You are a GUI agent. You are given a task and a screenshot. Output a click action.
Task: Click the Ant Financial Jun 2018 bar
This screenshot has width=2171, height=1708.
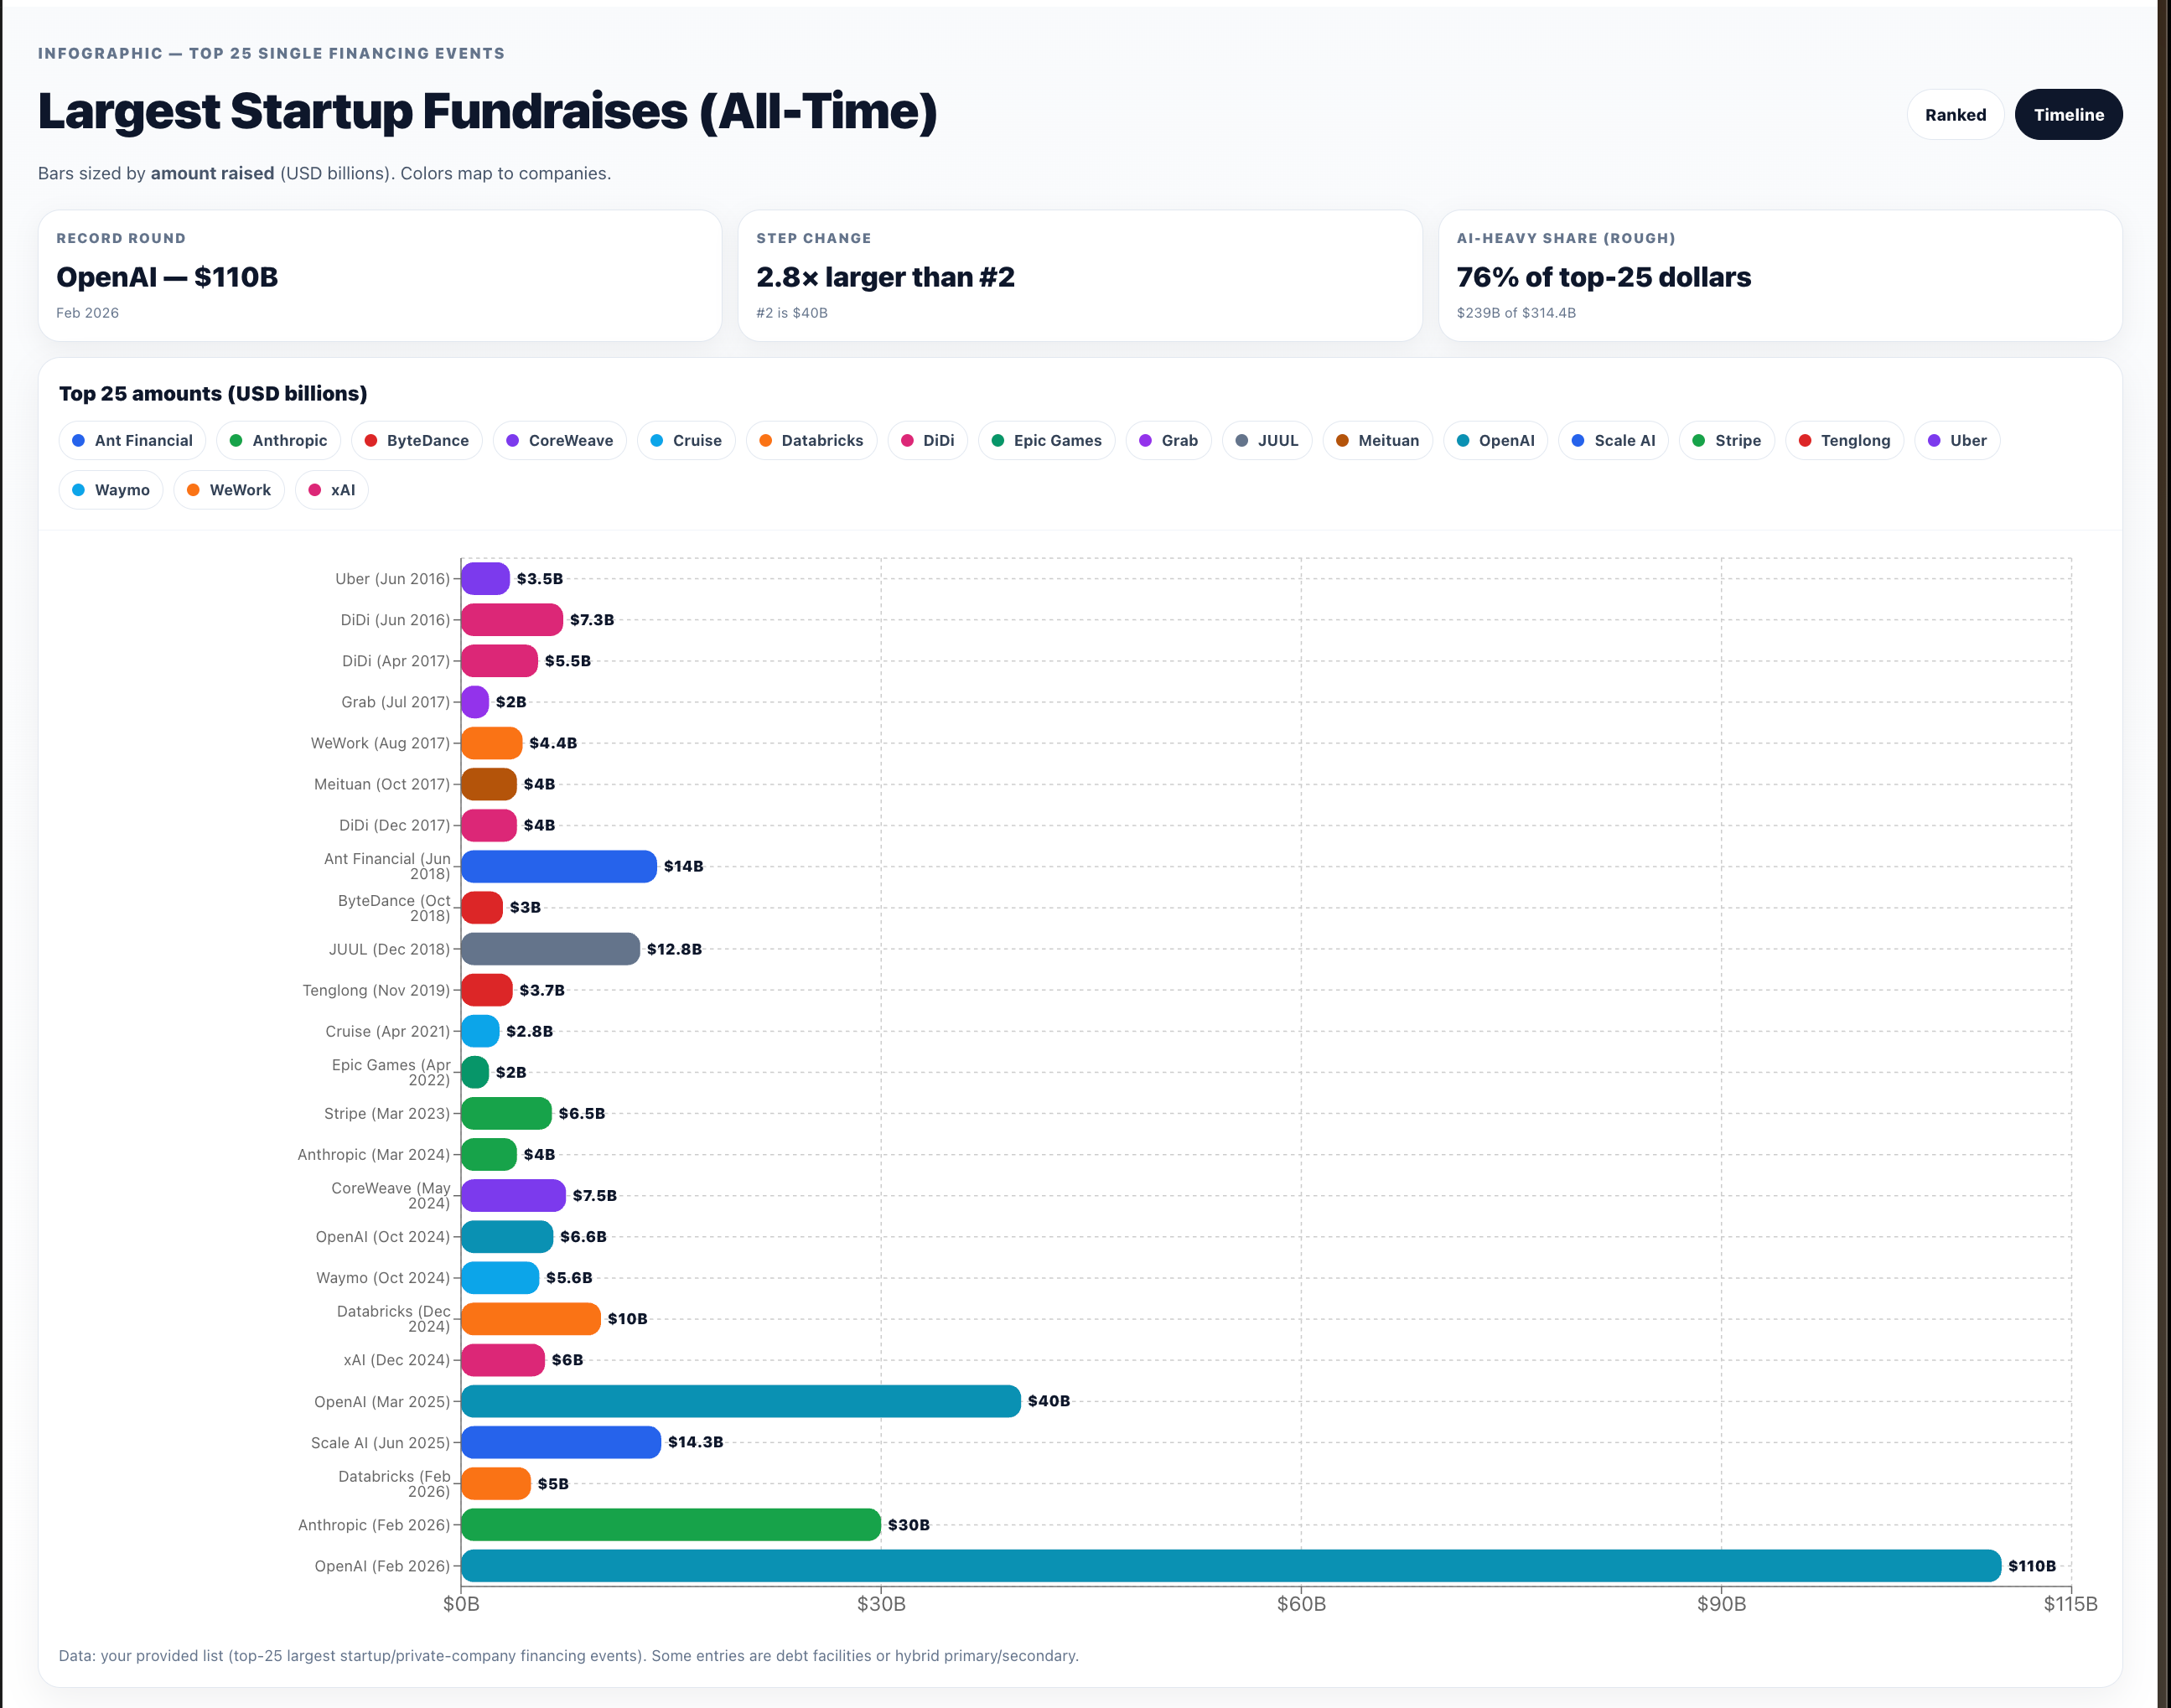[x=558, y=866]
